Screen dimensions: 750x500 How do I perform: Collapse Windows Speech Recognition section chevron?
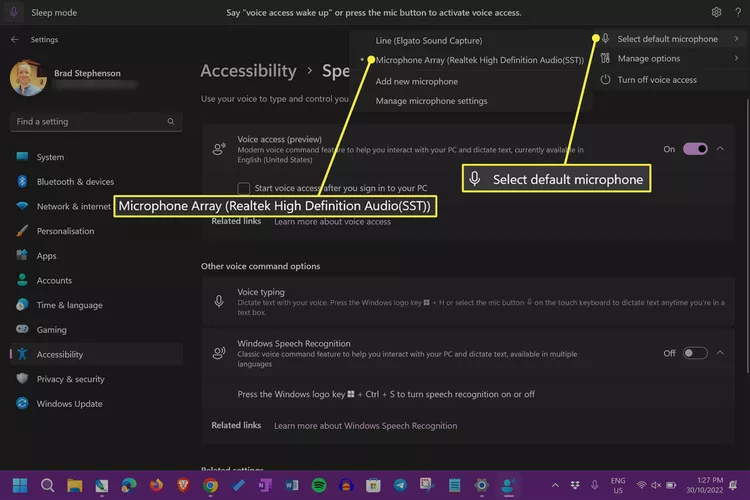pyautogui.click(x=720, y=353)
